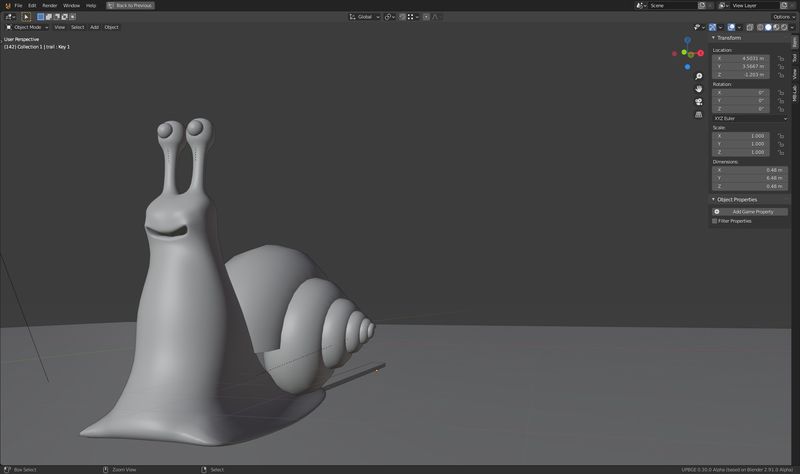
Task: Click the zoom view magnifier icon
Action: 698,77
